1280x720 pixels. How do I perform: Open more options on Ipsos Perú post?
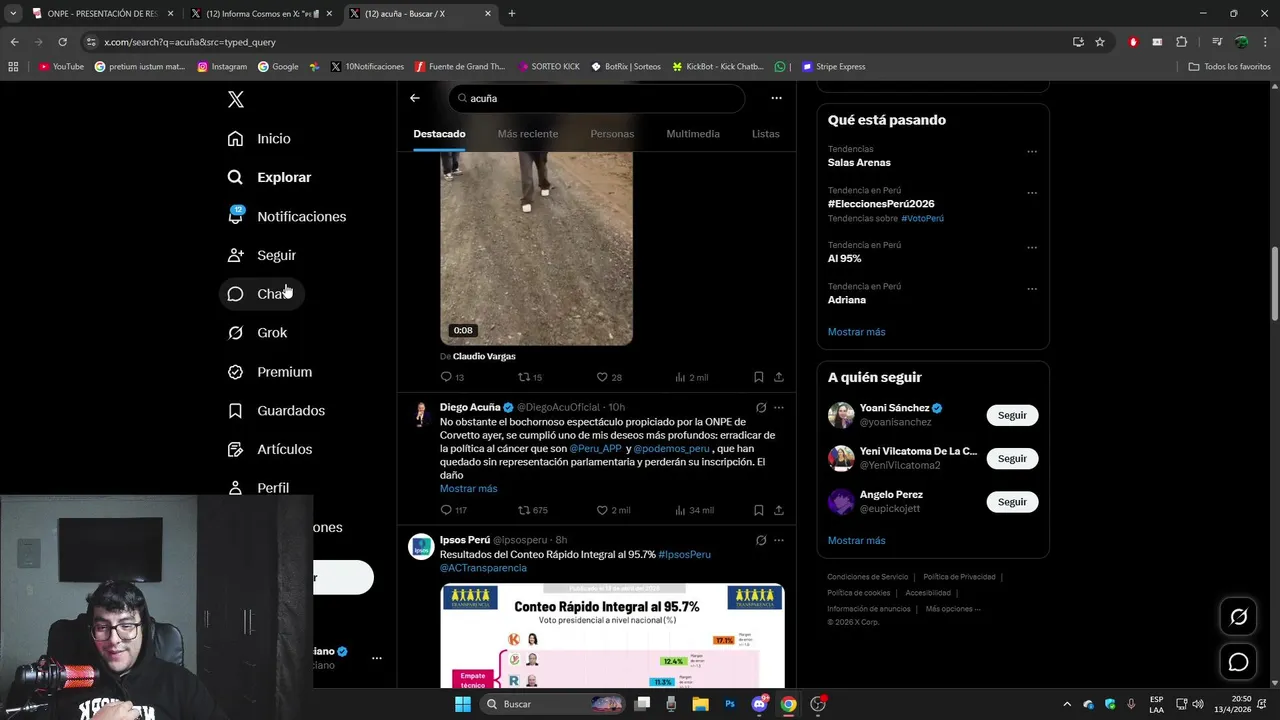coord(779,540)
